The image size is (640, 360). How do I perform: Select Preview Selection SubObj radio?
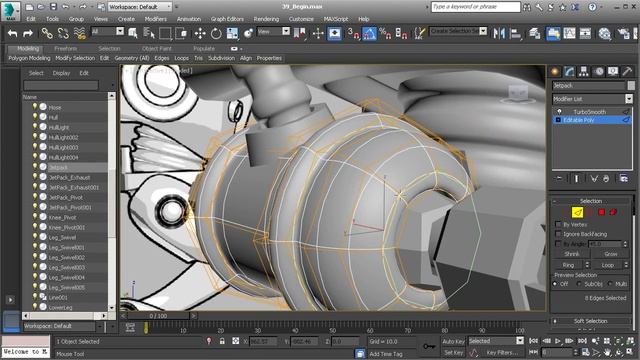click(x=579, y=284)
